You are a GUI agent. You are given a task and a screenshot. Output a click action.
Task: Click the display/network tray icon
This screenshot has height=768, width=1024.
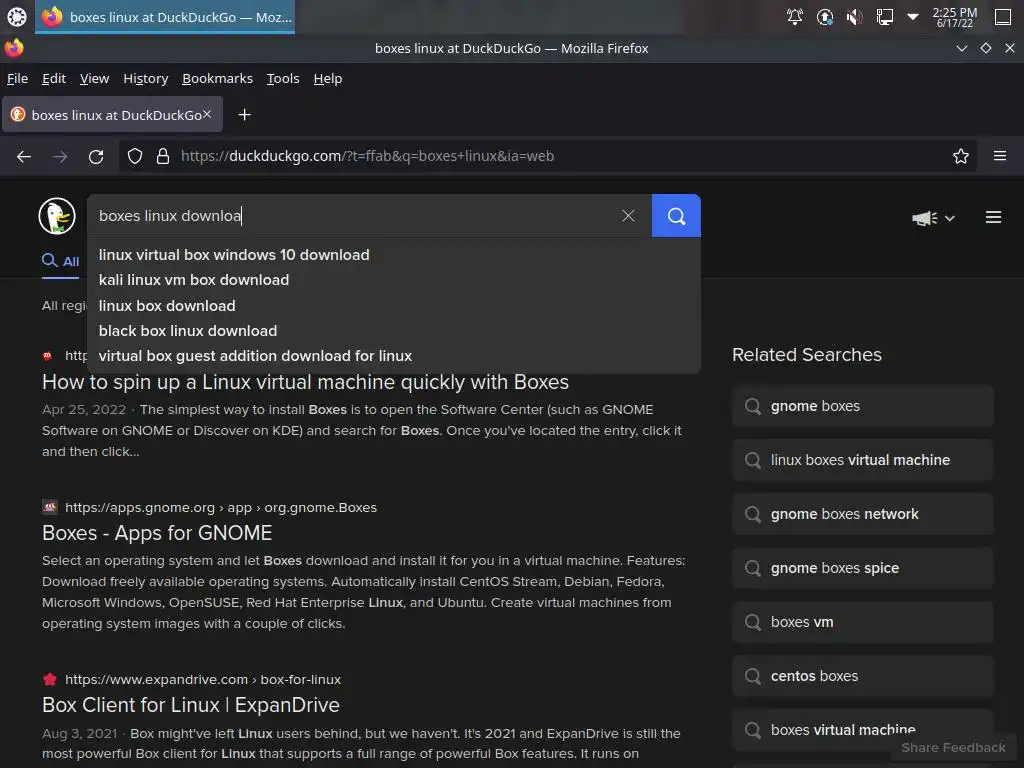(x=884, y=16)
